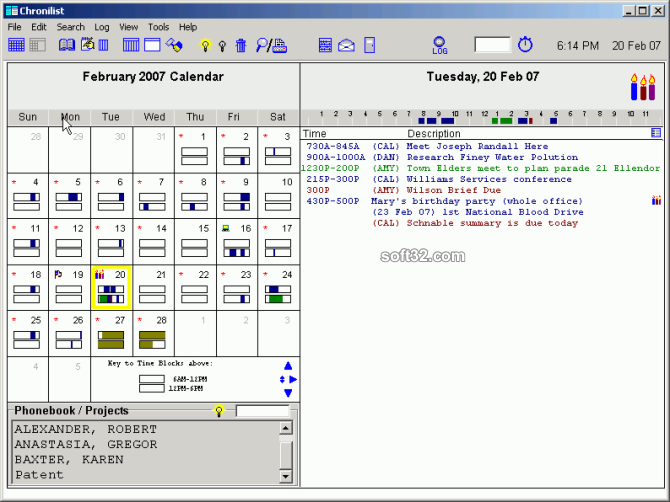Click the magnifying glass search icon
Viewport: 670px width, 502px height.
click(261, 45)
